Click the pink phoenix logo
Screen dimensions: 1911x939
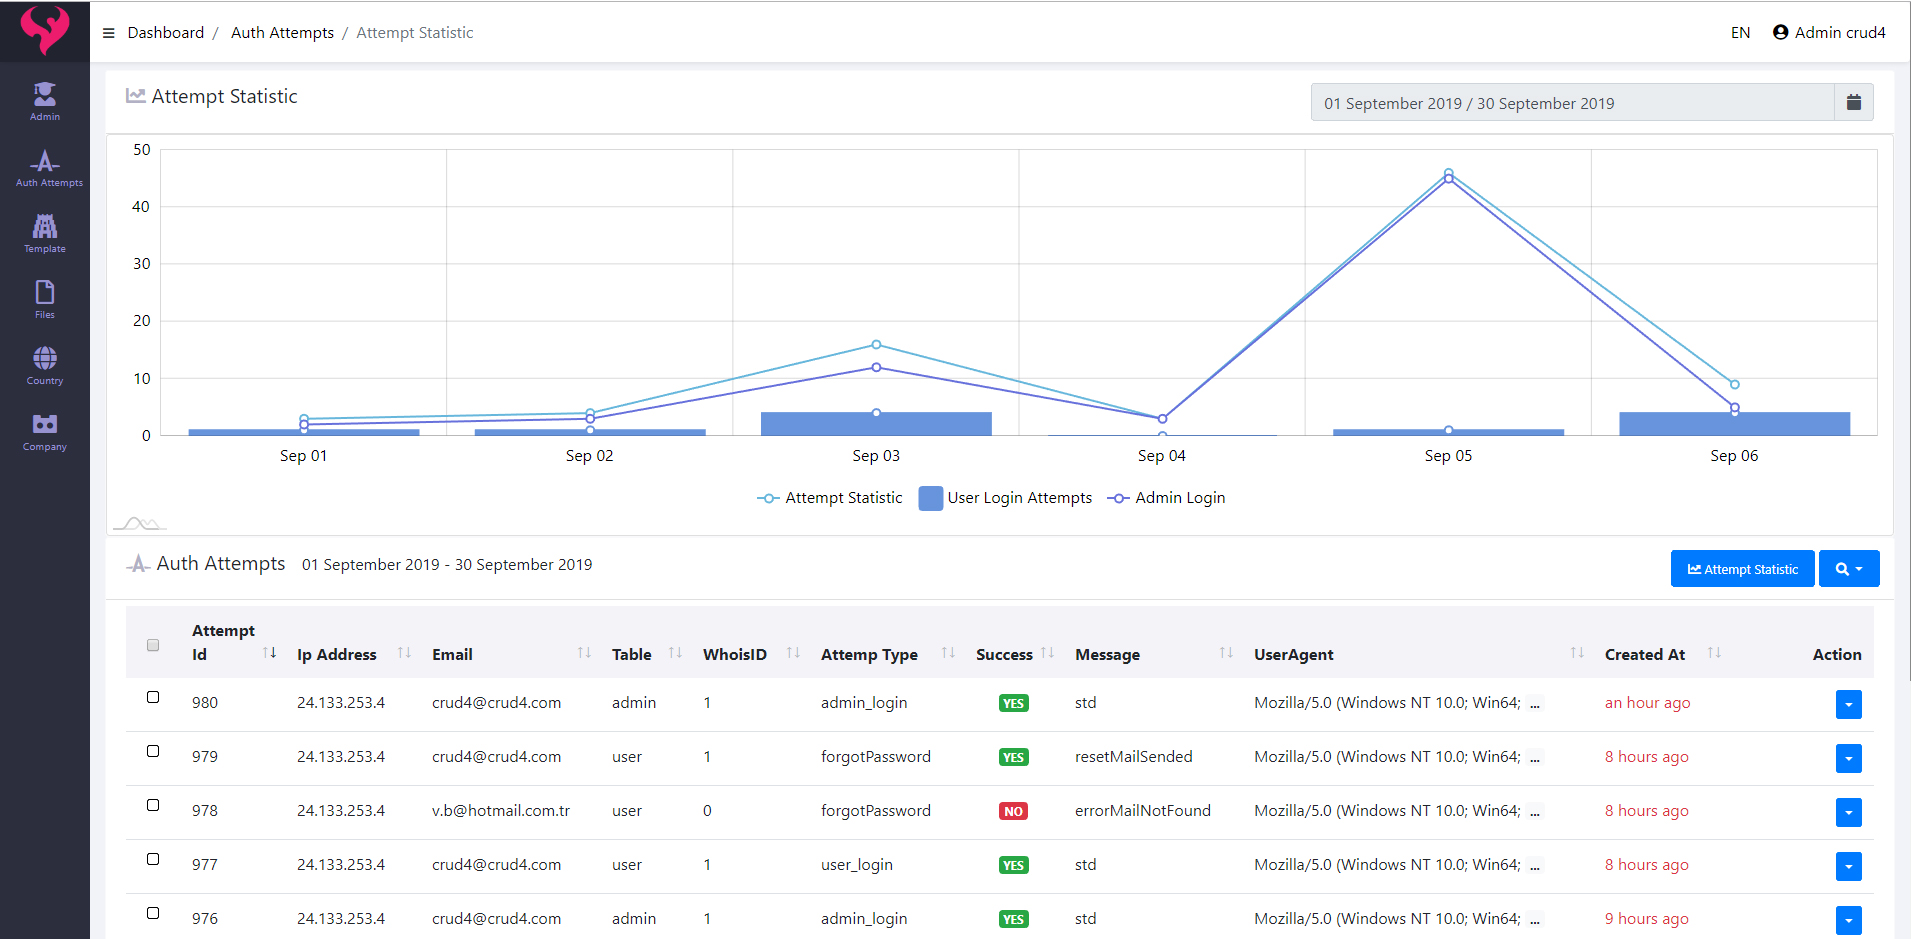point(45,30)
